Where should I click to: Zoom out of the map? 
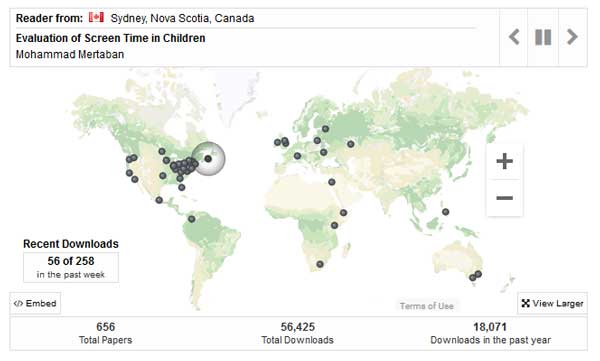click(x=504, y=198)
